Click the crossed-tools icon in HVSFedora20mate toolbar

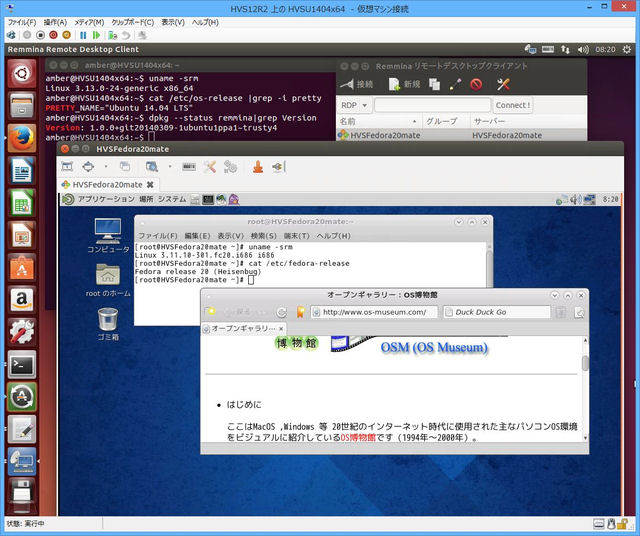click(210, 166)
